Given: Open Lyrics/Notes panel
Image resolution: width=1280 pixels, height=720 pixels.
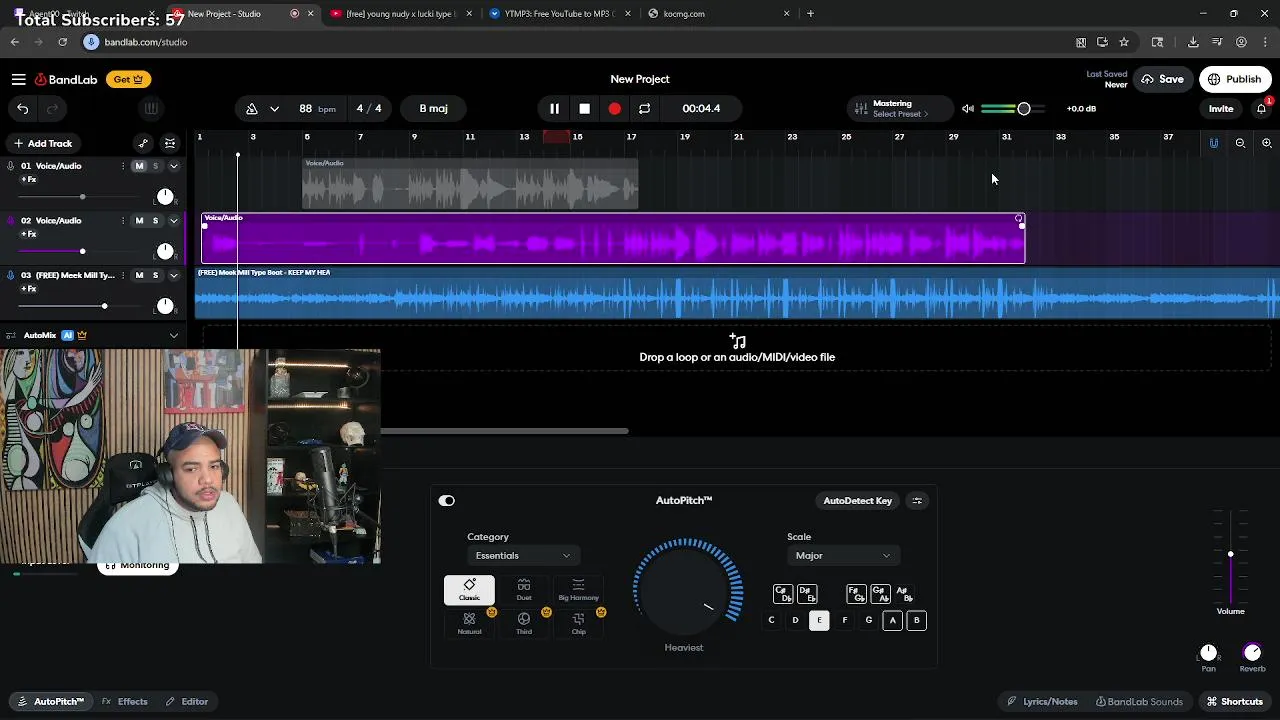Looking at the screenshot, I should (x=1042, y=702).
